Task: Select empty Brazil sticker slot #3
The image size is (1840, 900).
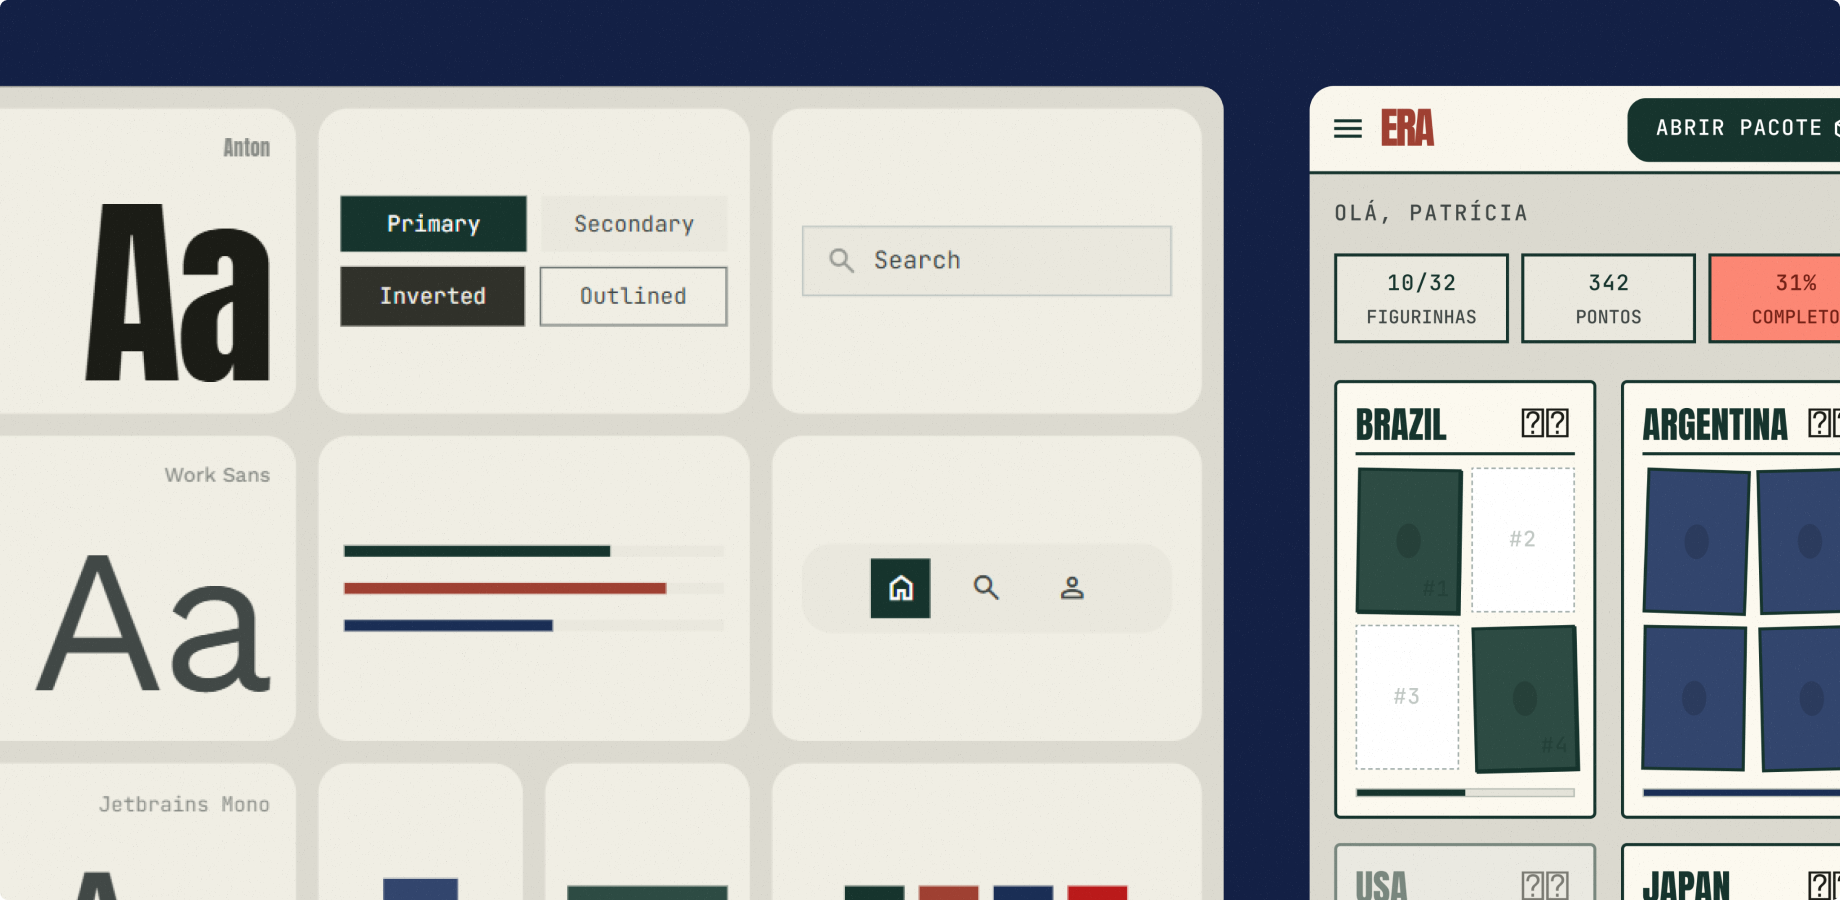Action: pos(1407,697)
